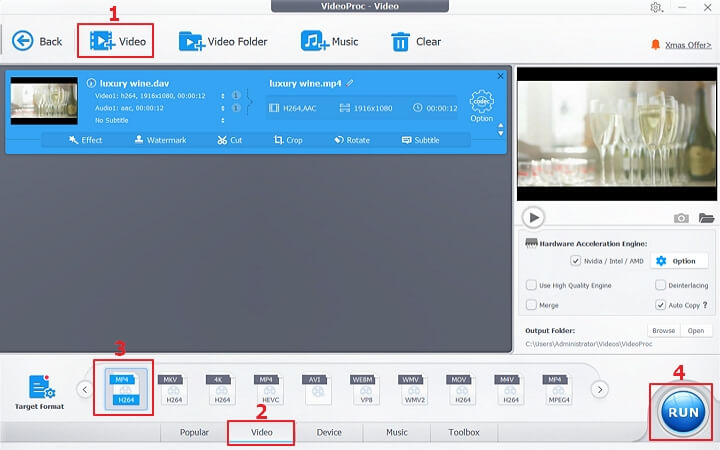Image resolution: width=720 pixels, height=450 pixels.
Task: Play the preview video
Action: click(x=533, y=217)
